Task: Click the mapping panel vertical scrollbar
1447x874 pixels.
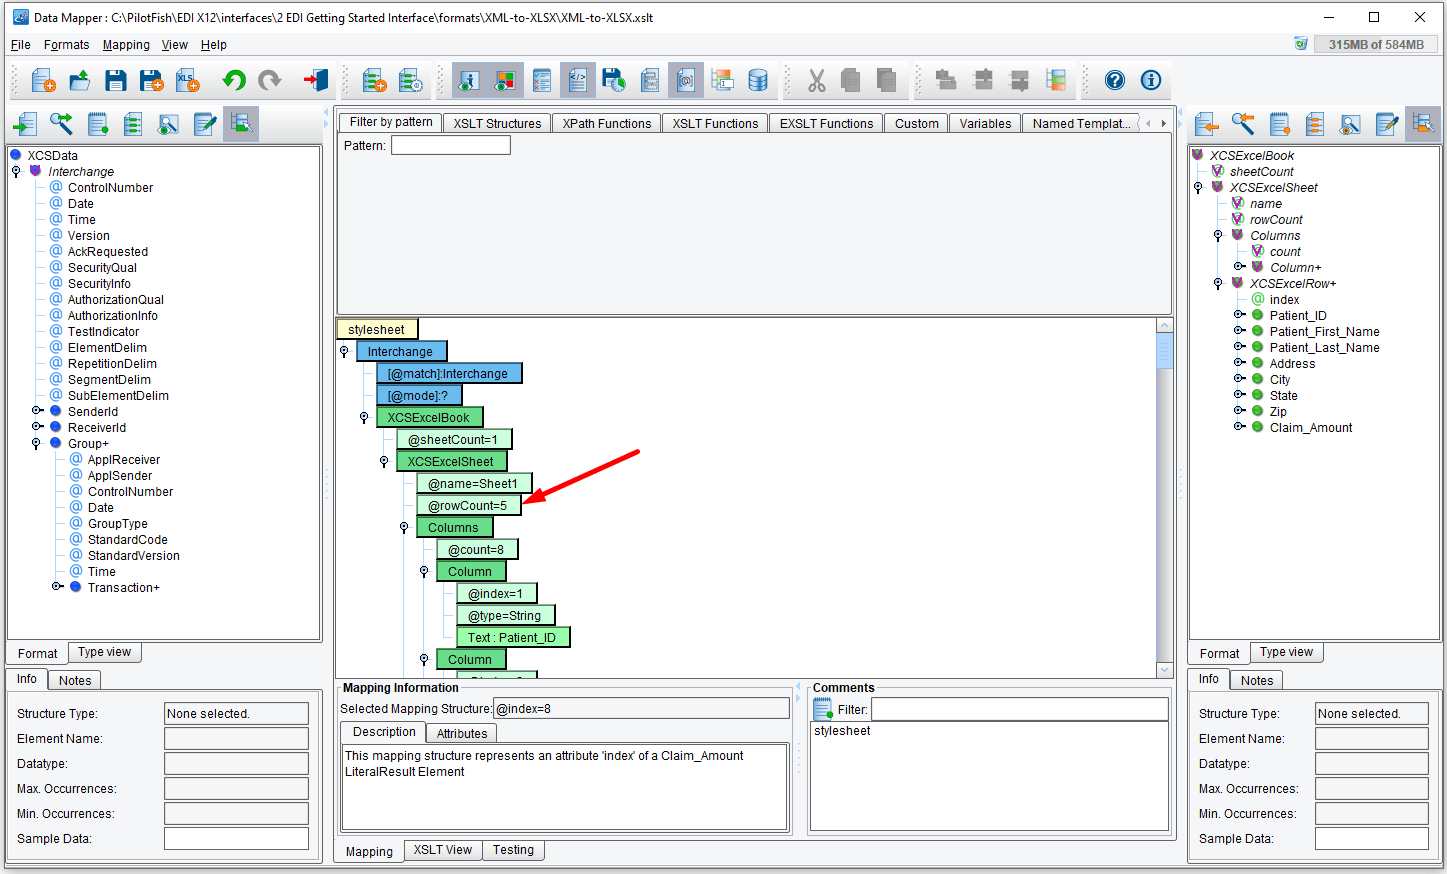Action: 1164,497
